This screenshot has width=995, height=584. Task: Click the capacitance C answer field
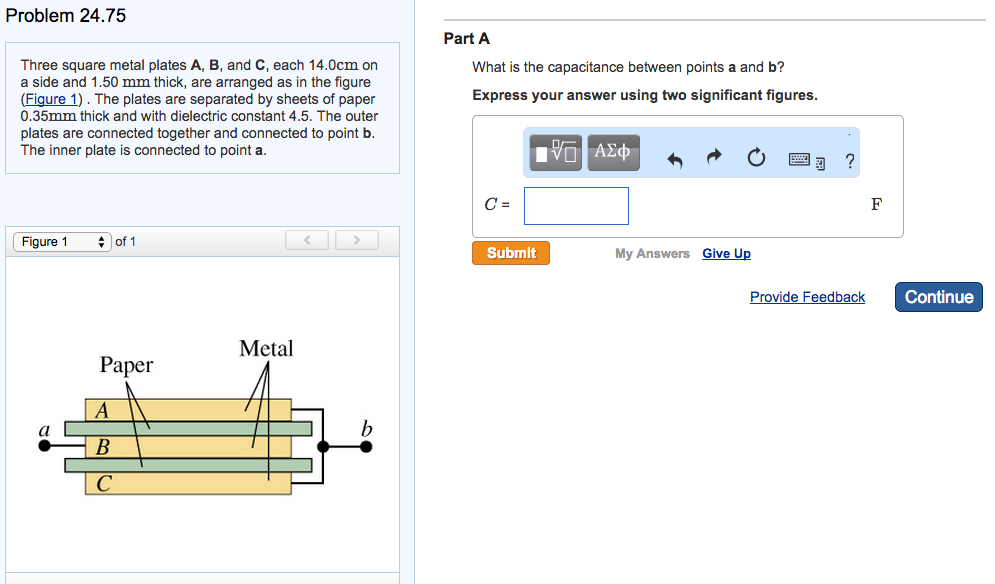[576, 206]
